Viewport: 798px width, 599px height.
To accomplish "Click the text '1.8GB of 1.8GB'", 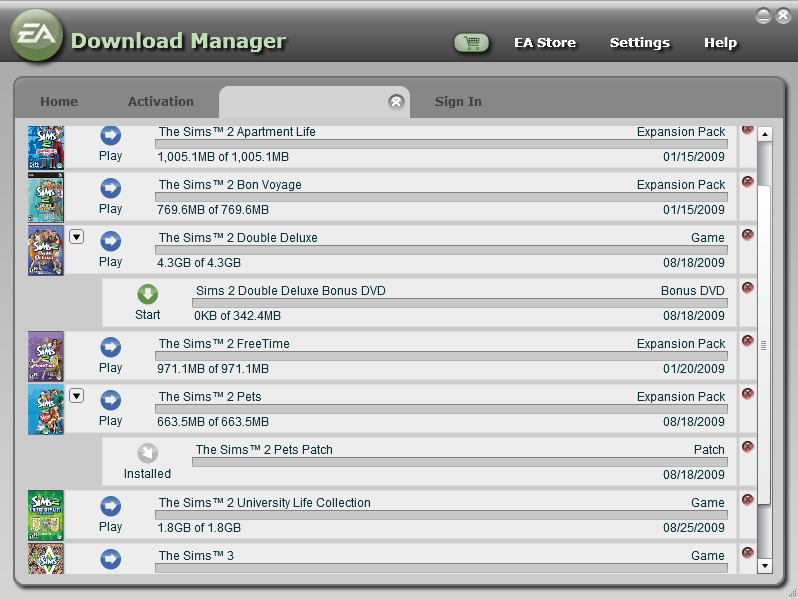I will (199, 527).
